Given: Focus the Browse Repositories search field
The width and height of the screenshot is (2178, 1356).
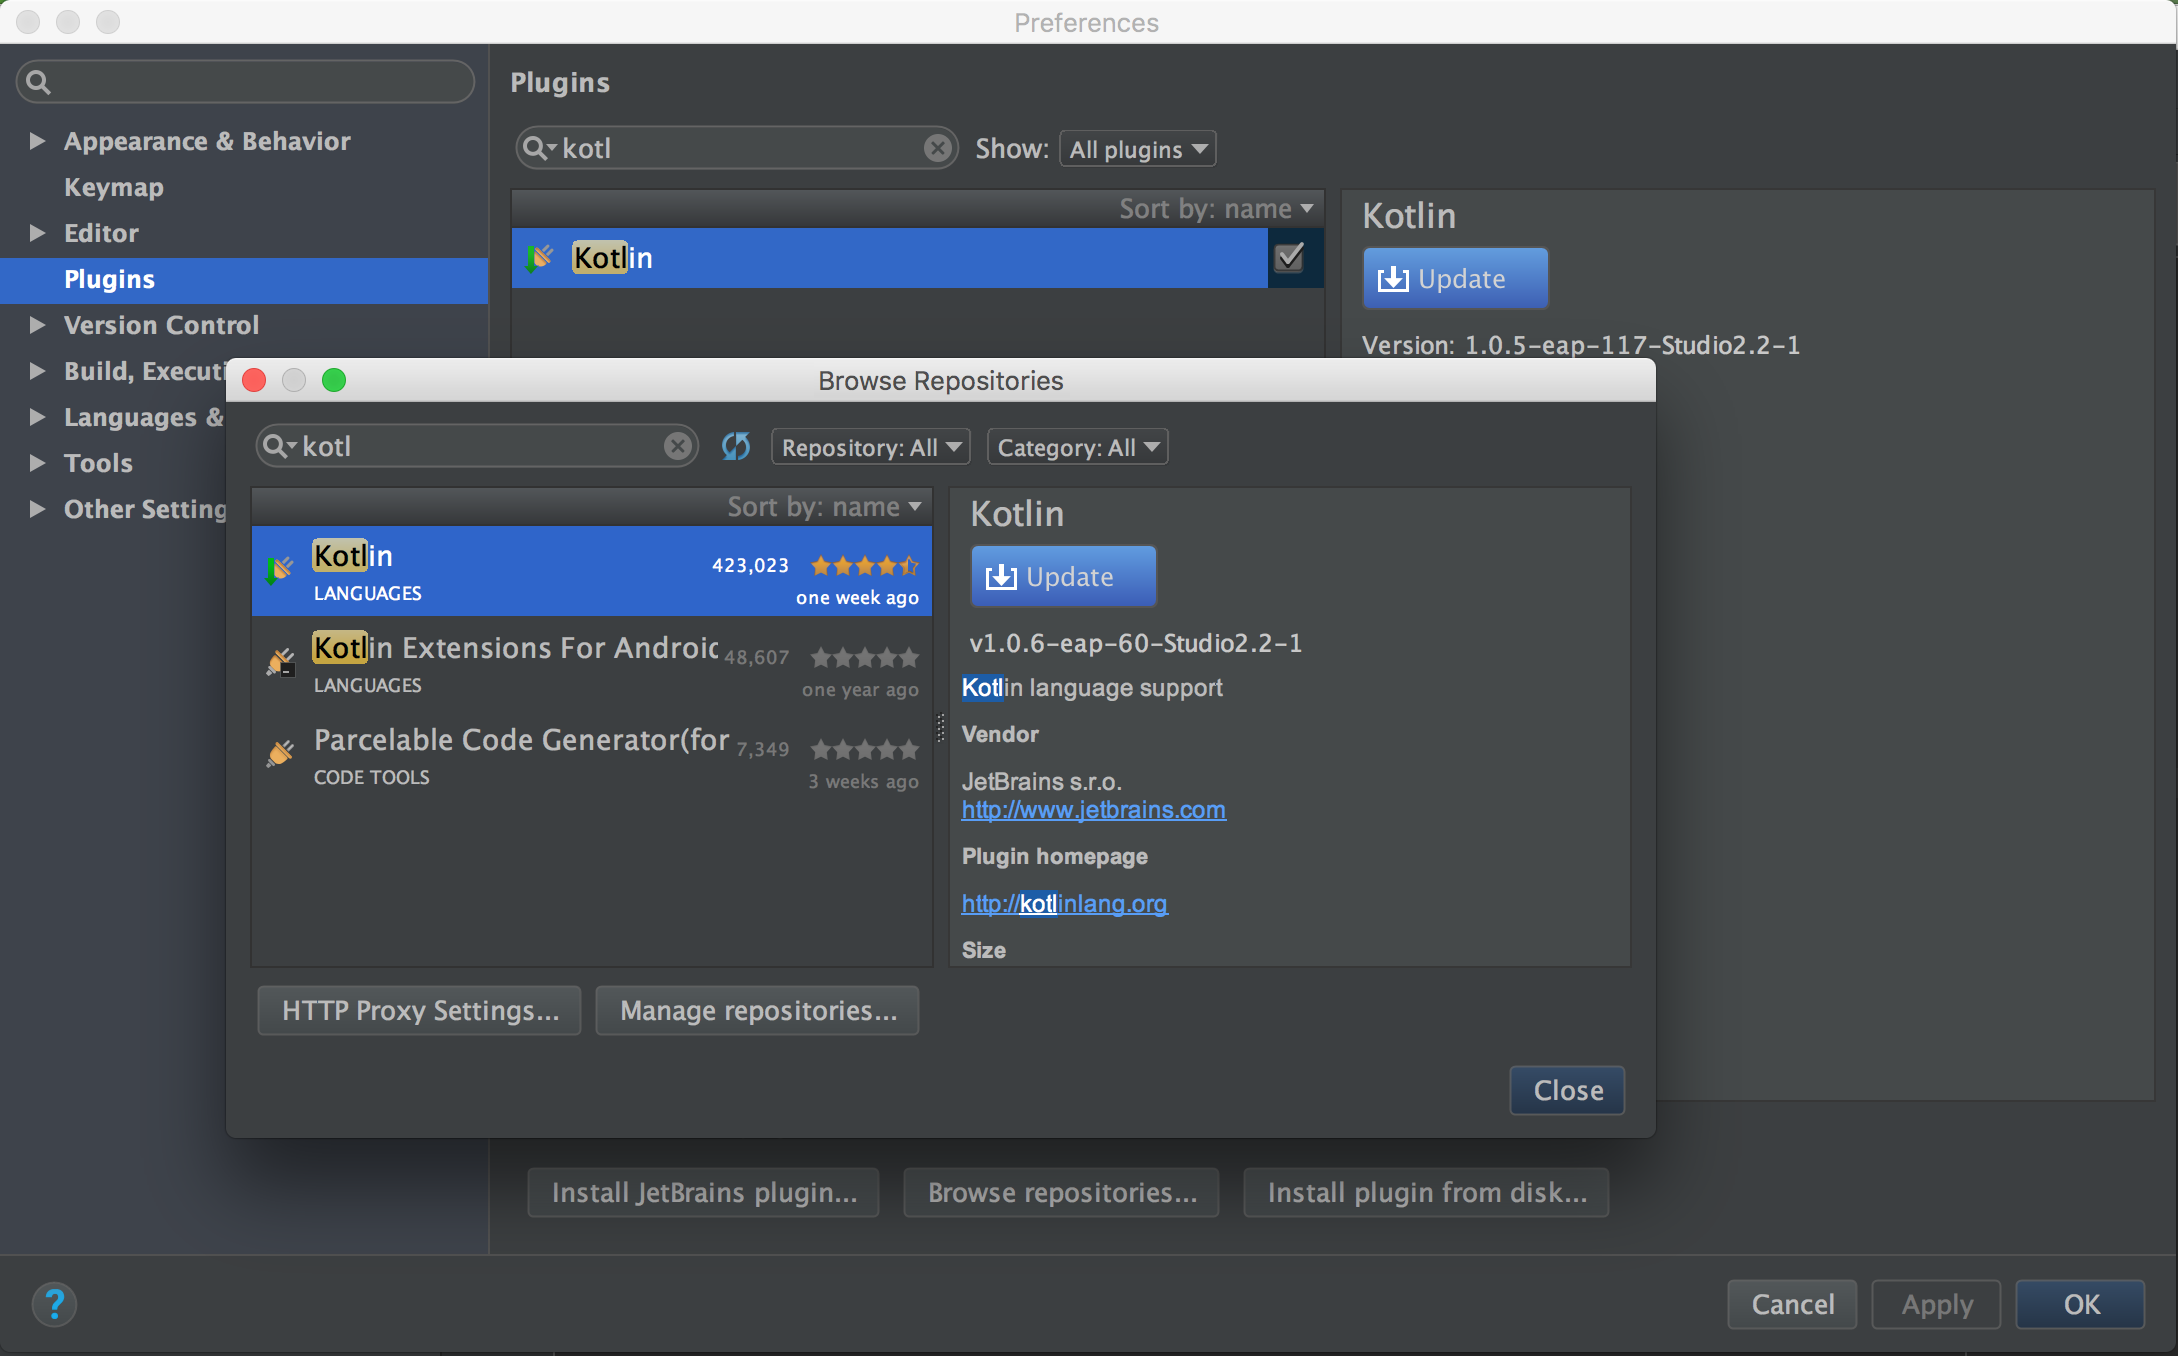Looking at the screenshot, I should [478, 446].
